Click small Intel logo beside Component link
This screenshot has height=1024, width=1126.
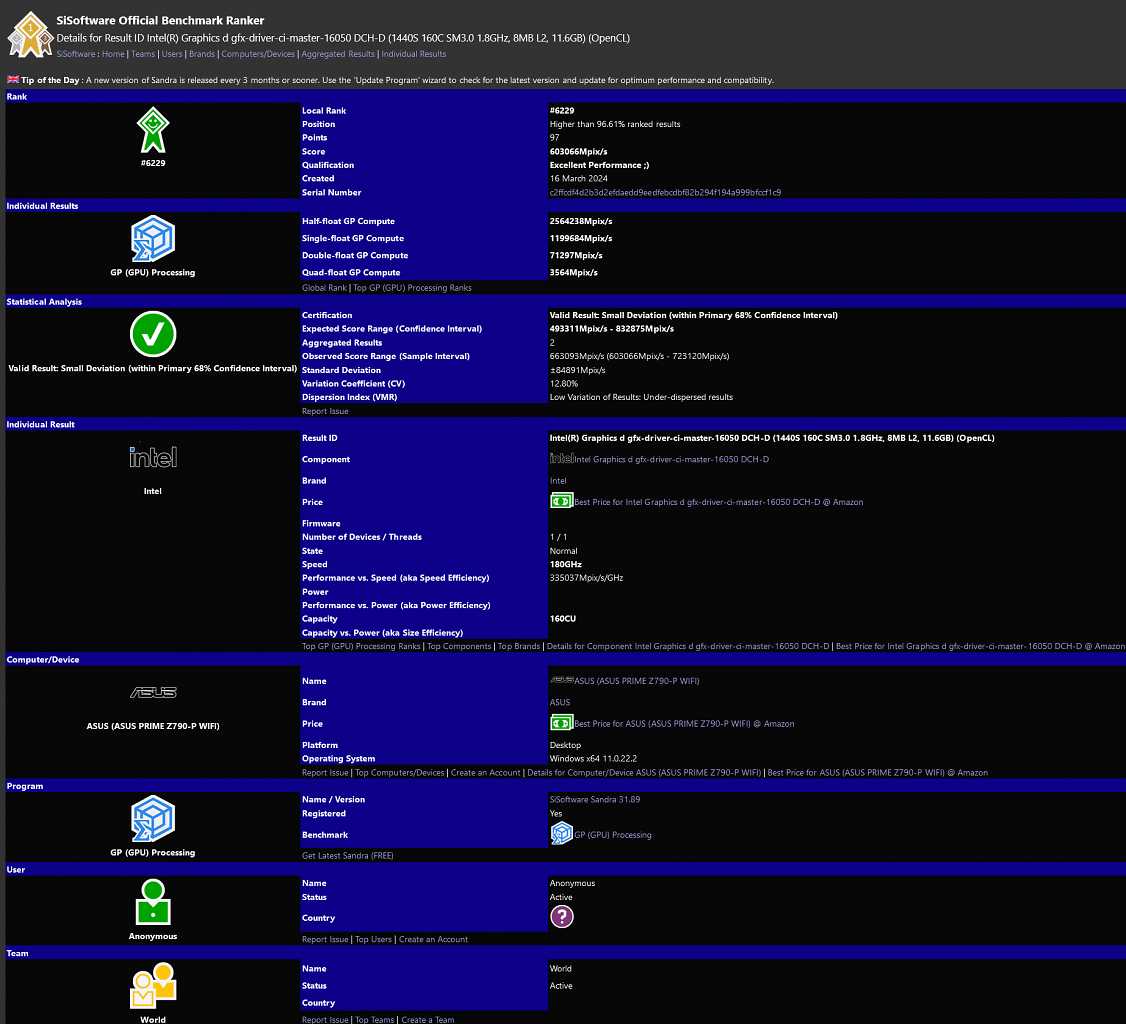coord(562,458)
